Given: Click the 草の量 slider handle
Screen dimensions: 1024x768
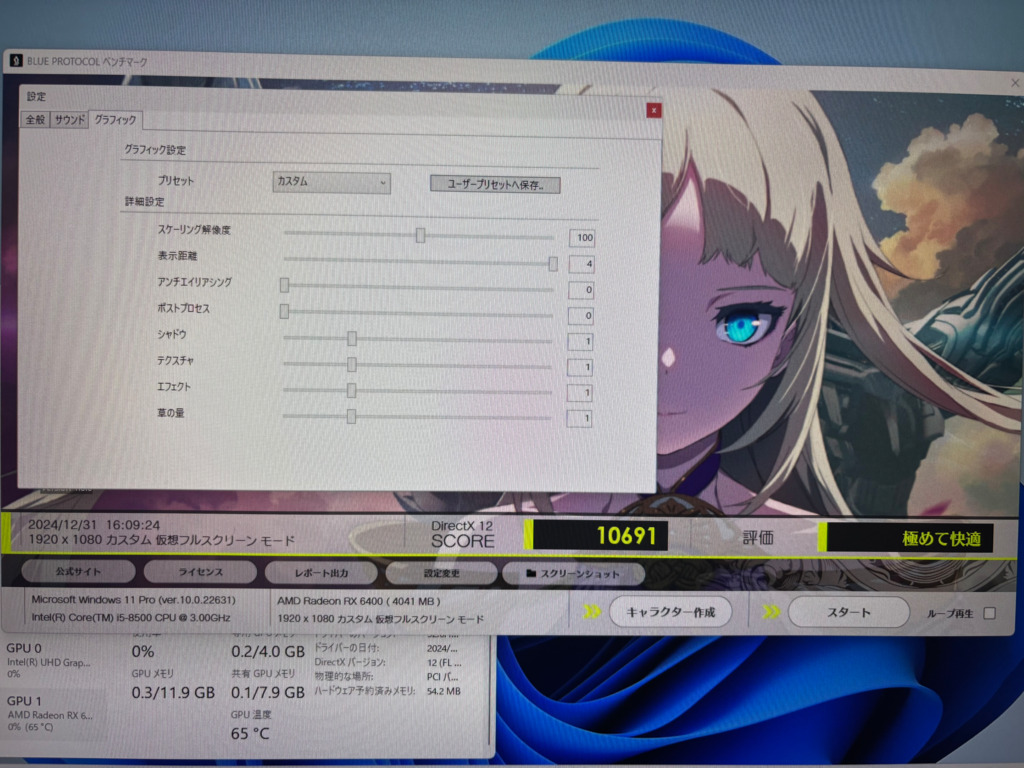Looking at the screenshot, I should click(351, 416).
